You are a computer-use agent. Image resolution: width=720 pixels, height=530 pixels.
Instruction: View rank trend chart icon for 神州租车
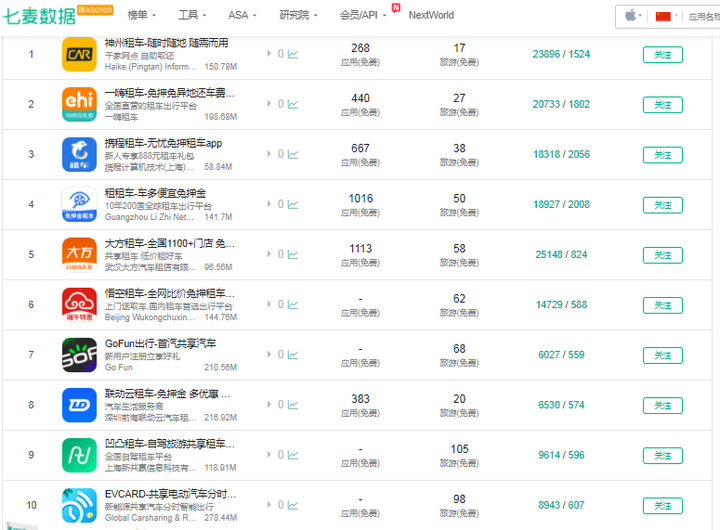(x=293, y=54)
